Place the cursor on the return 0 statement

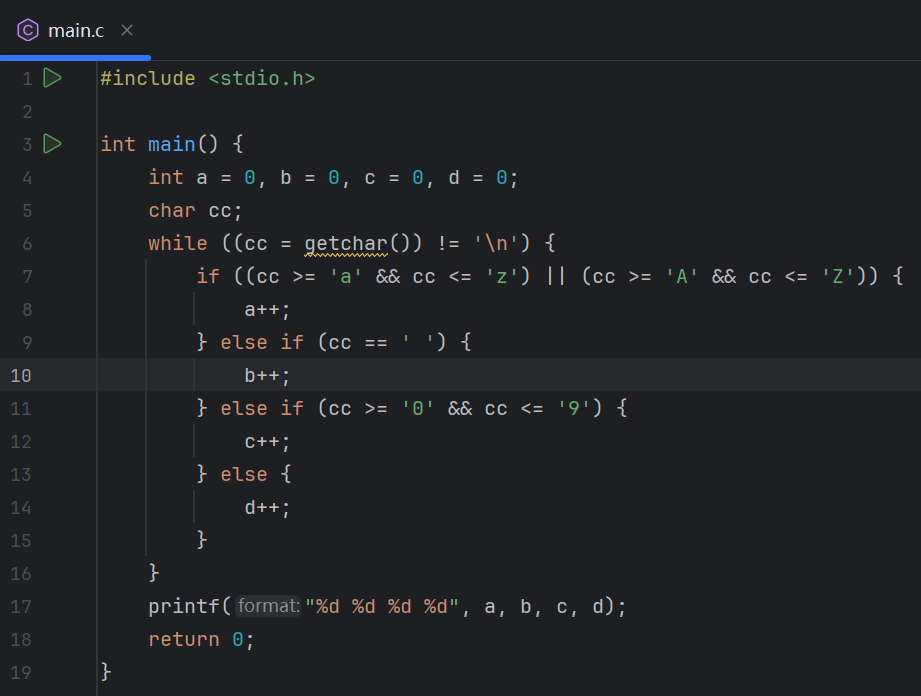pos(200,639)
